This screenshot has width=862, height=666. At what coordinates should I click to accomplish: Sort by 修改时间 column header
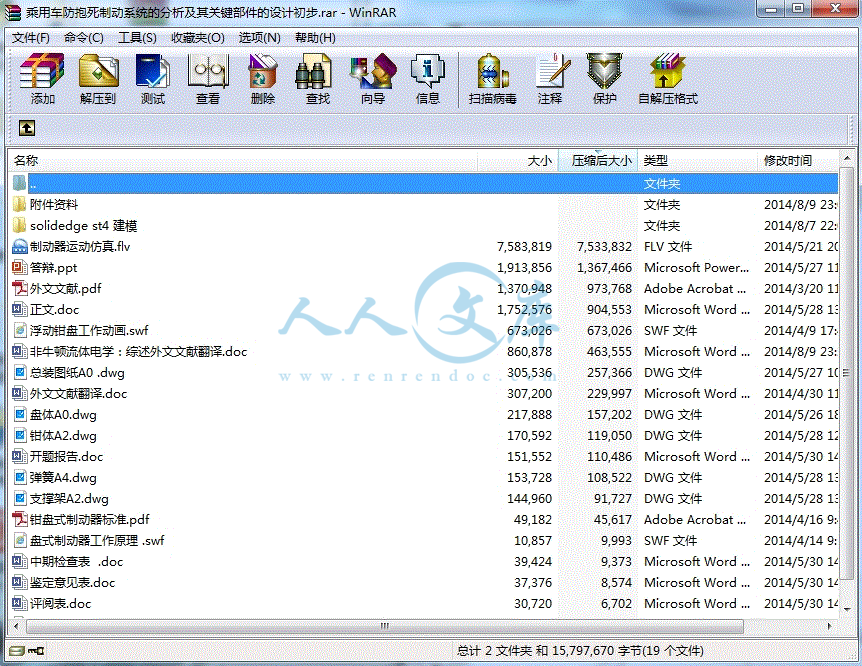(798, 161)
